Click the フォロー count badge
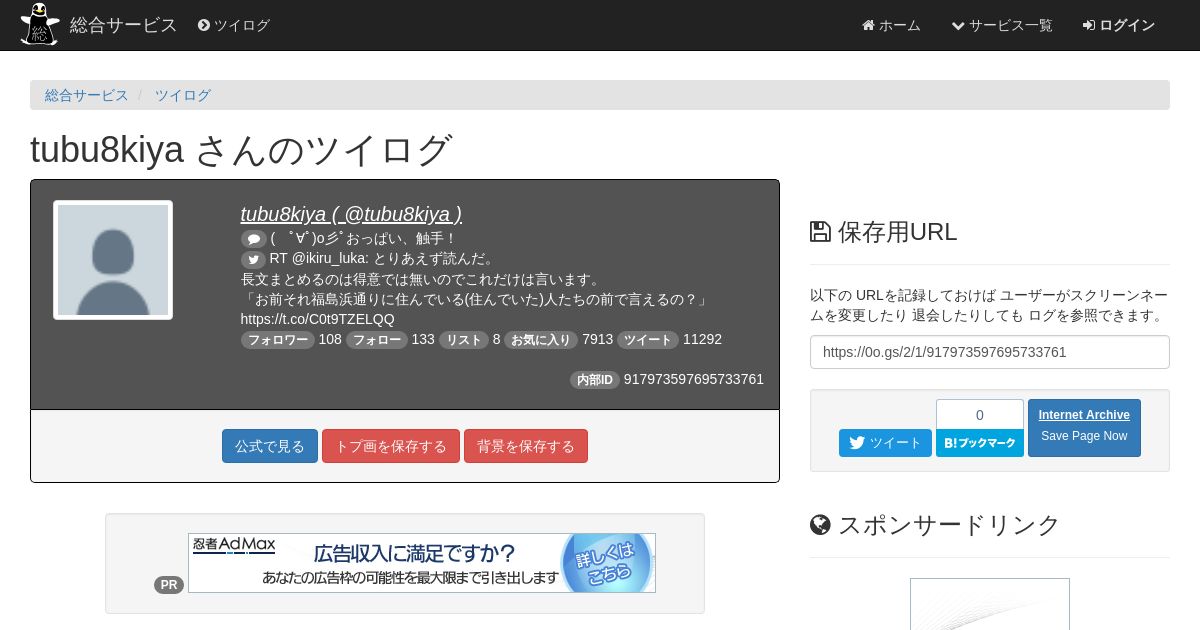 [377, 340]
